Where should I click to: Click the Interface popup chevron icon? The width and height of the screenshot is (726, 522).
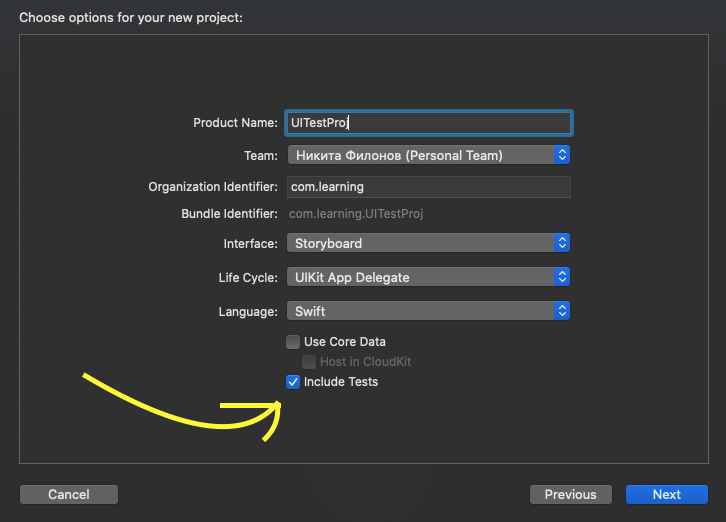pyautogui.click(x=562, y=243)
